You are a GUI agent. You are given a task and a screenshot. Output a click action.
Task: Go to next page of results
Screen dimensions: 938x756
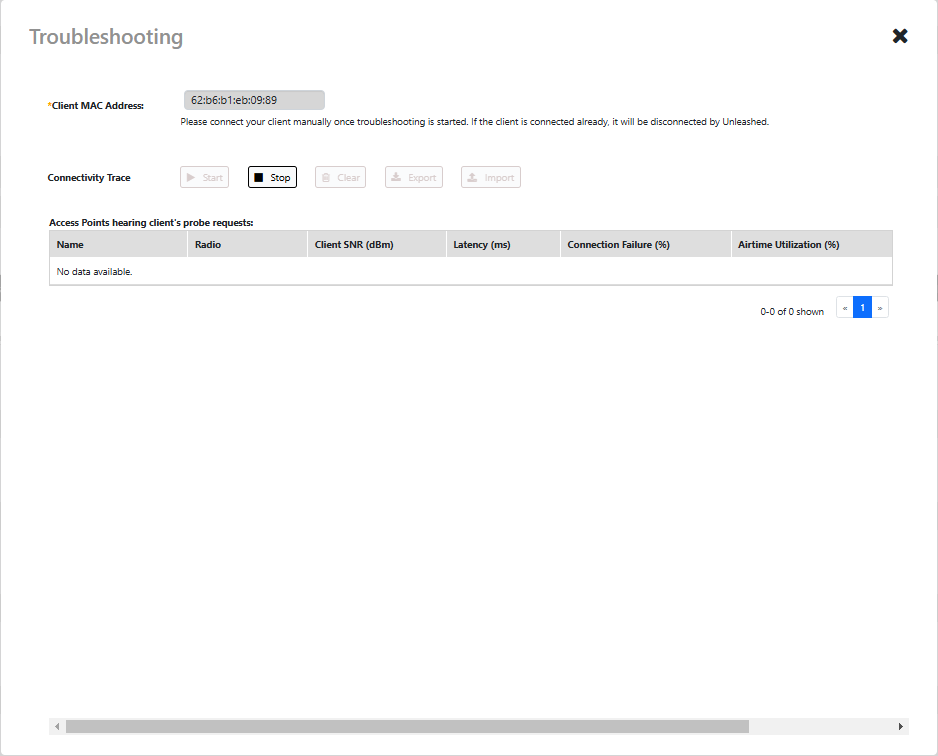coord(880,308)
